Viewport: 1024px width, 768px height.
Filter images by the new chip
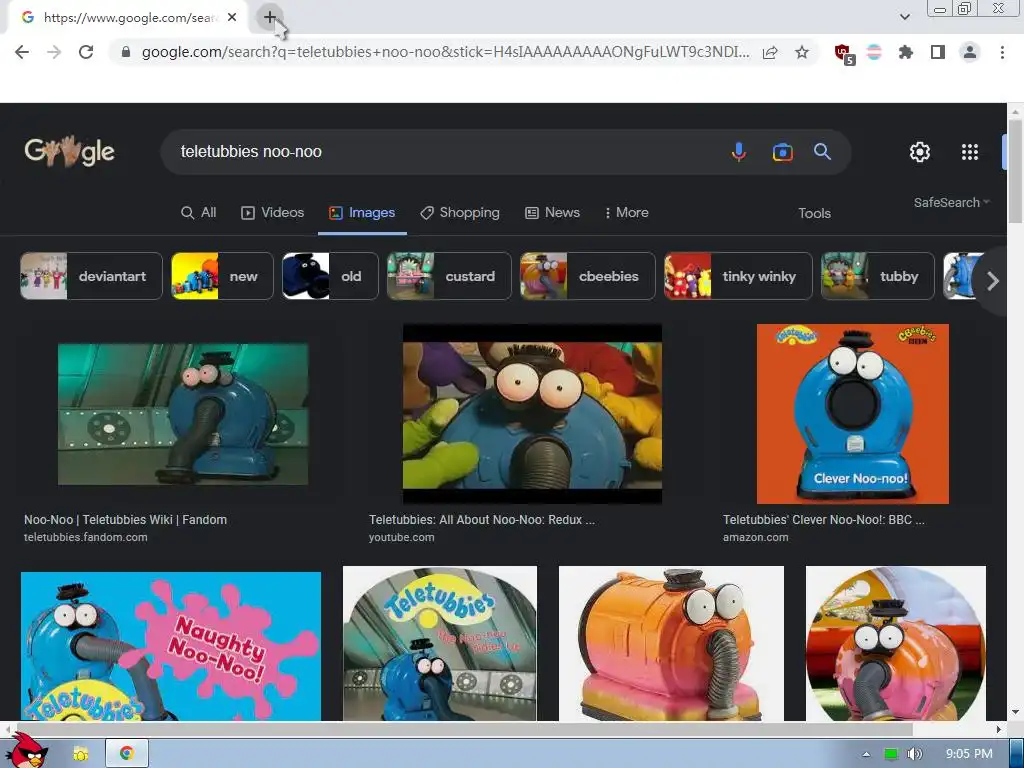coord(222,276)
